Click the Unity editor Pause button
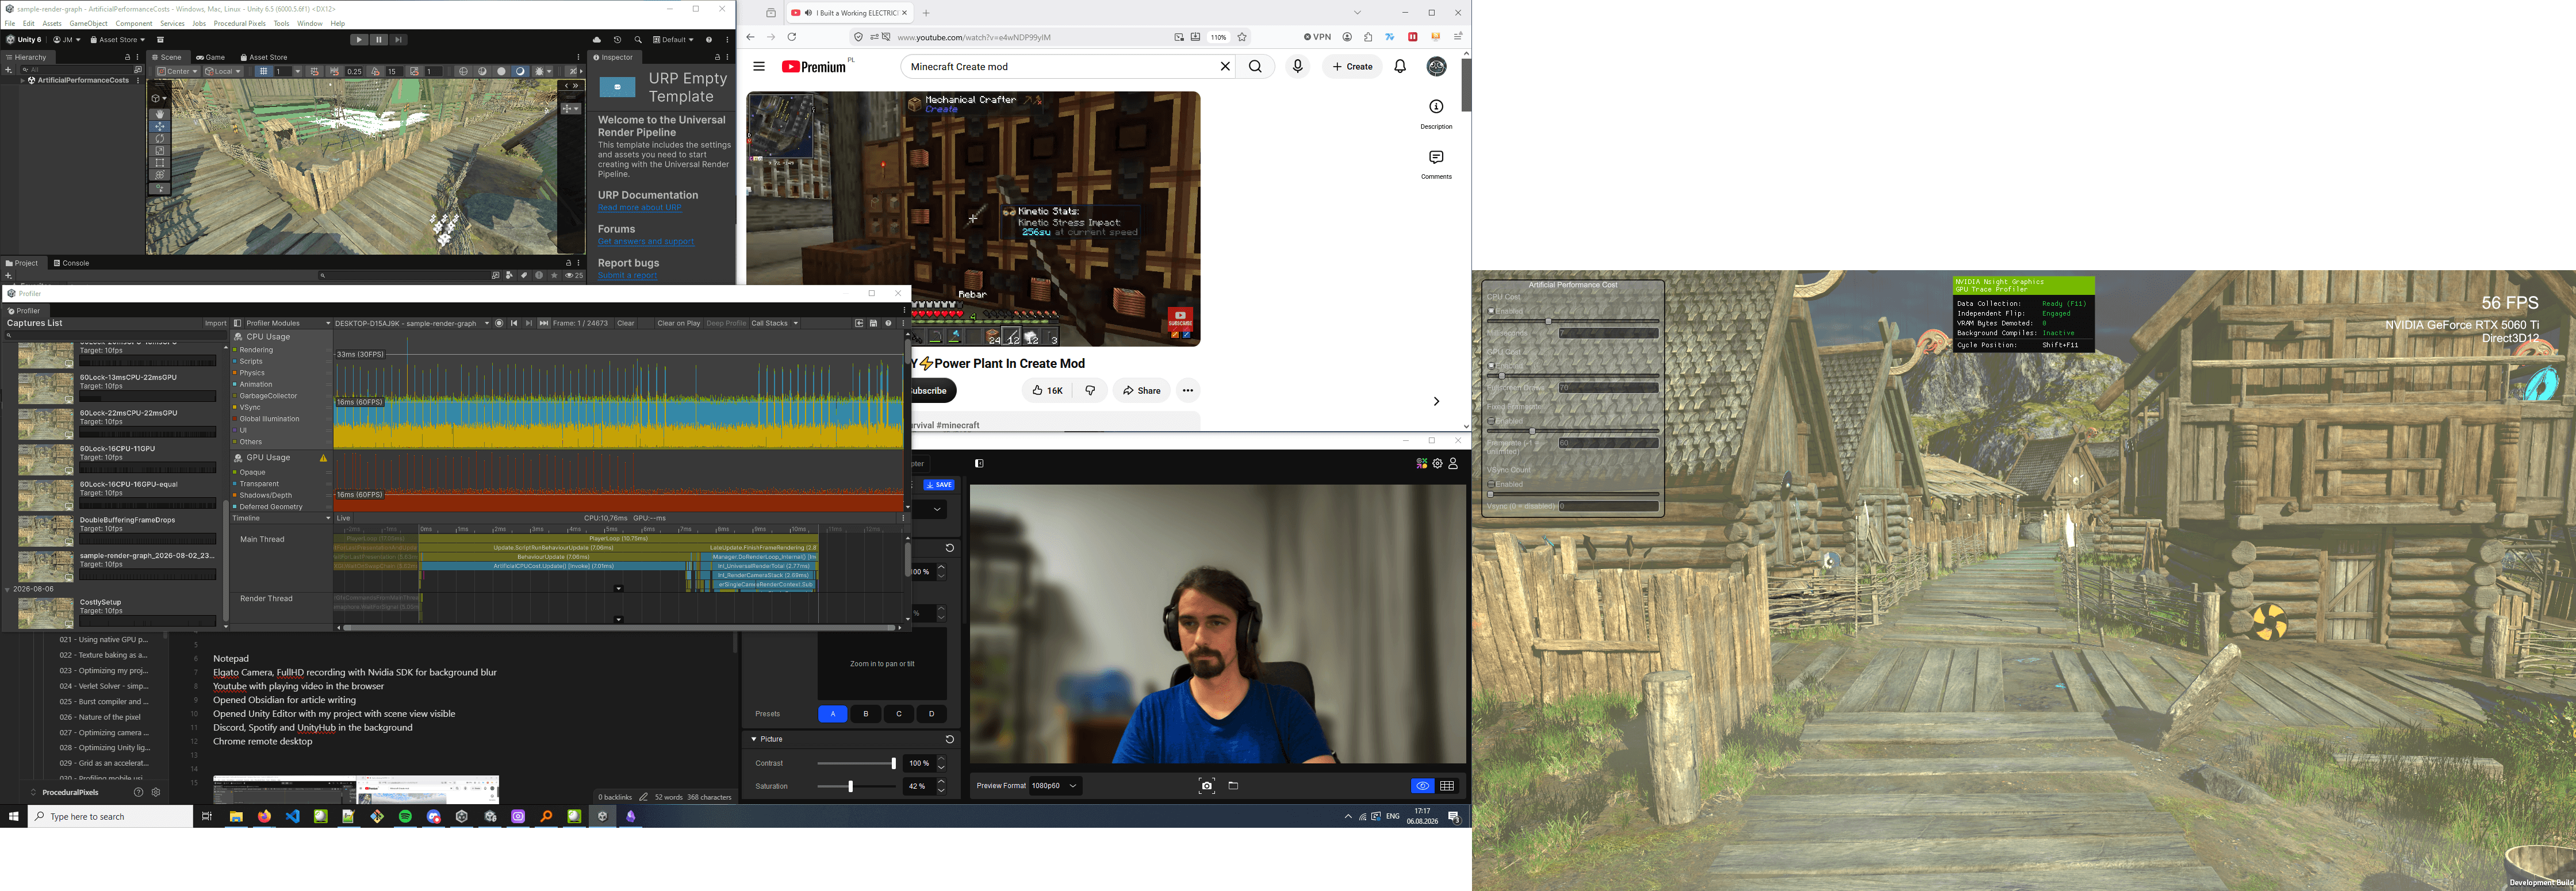The width and height of the screenshot is (2576, 891). (379, 40)
